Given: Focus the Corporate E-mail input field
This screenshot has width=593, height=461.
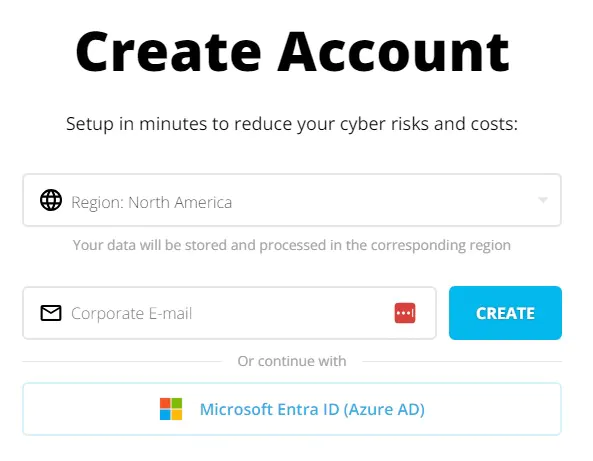Looking at the screenshot, I should (x=230, y=313).
